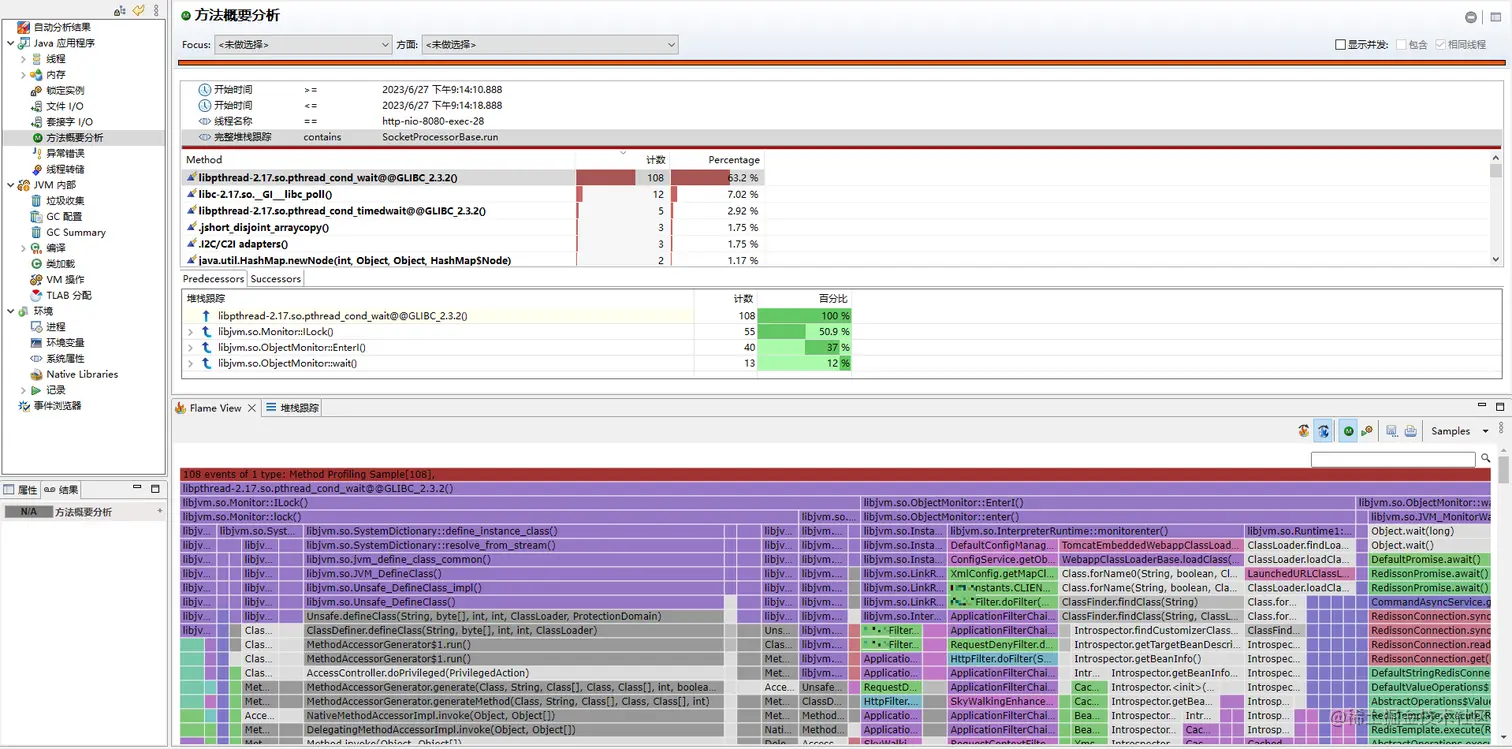Open the Focus dropdown
The width and height of the screenshot is (1512, 749).
pos(303,45)
